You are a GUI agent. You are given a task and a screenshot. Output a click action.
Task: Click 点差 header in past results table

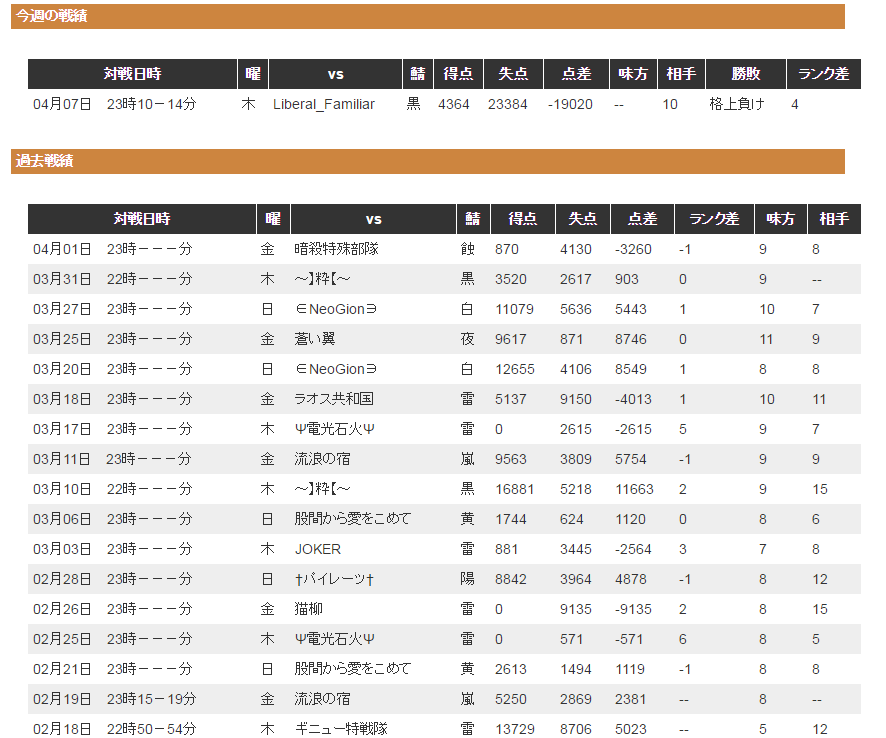642,219
